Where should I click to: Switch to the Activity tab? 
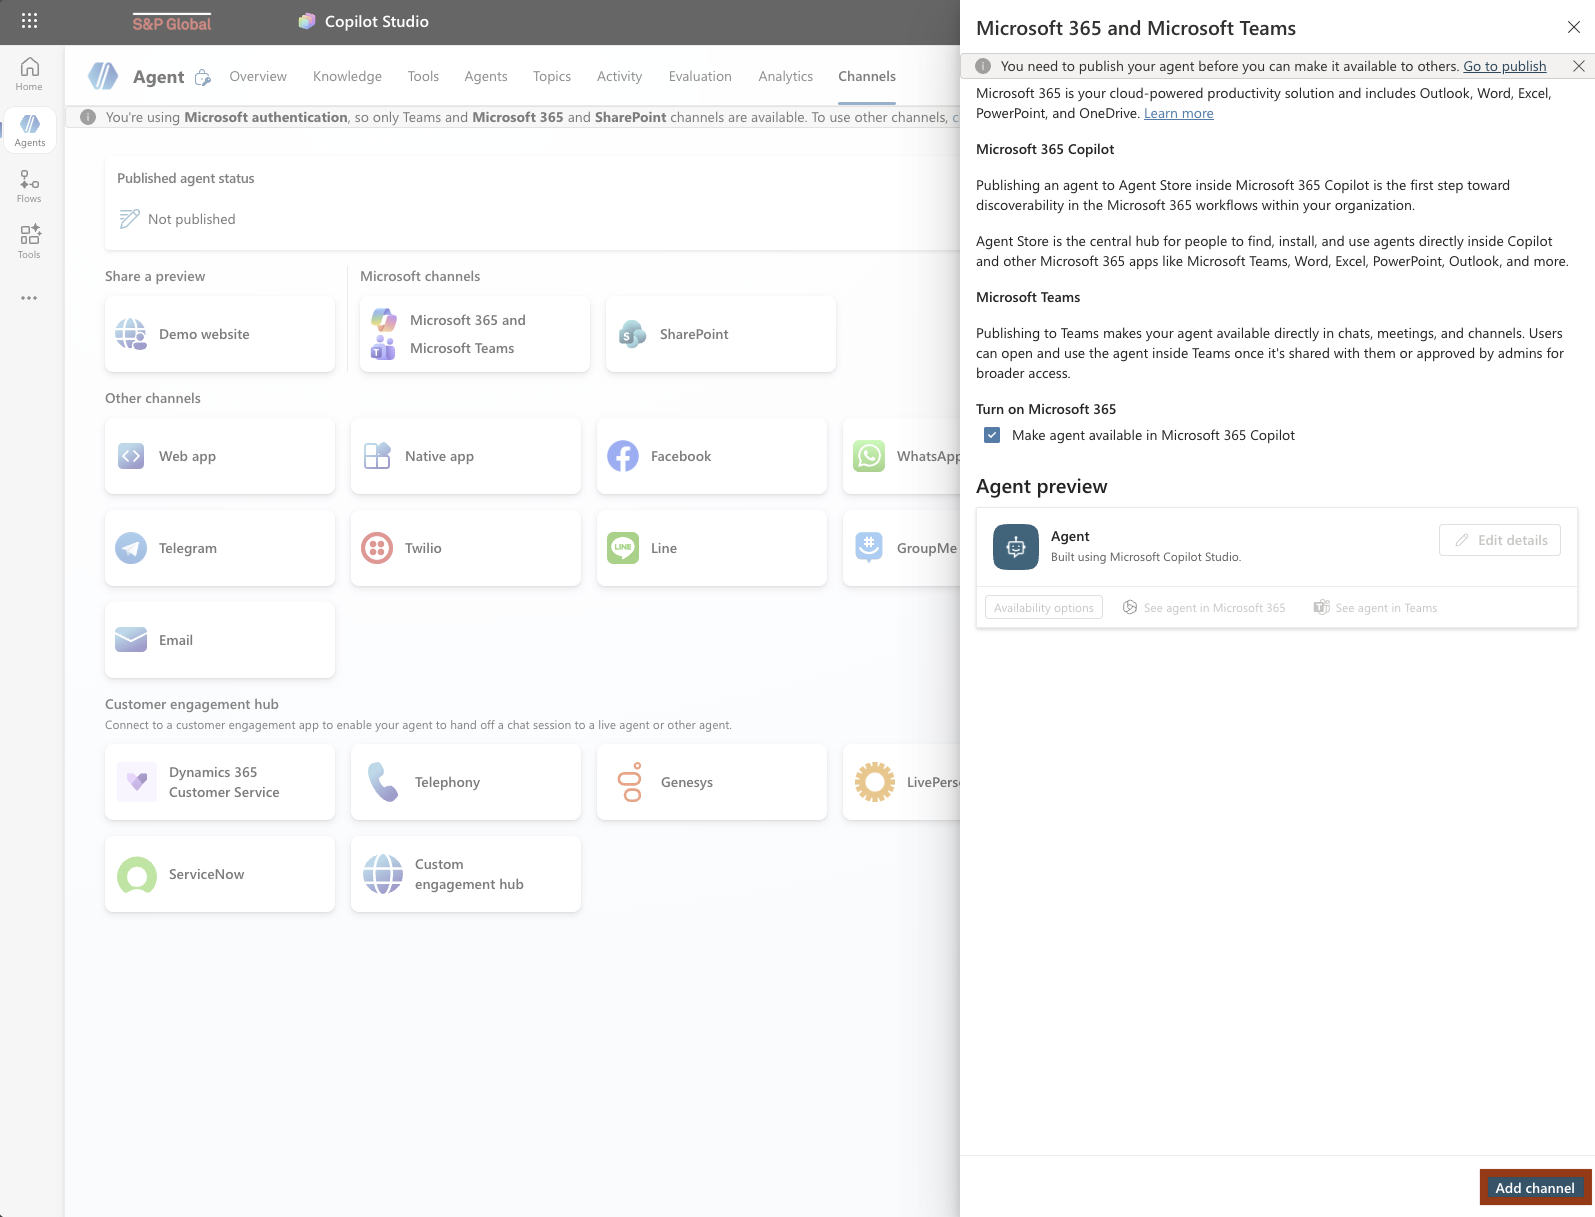(619, 76)
